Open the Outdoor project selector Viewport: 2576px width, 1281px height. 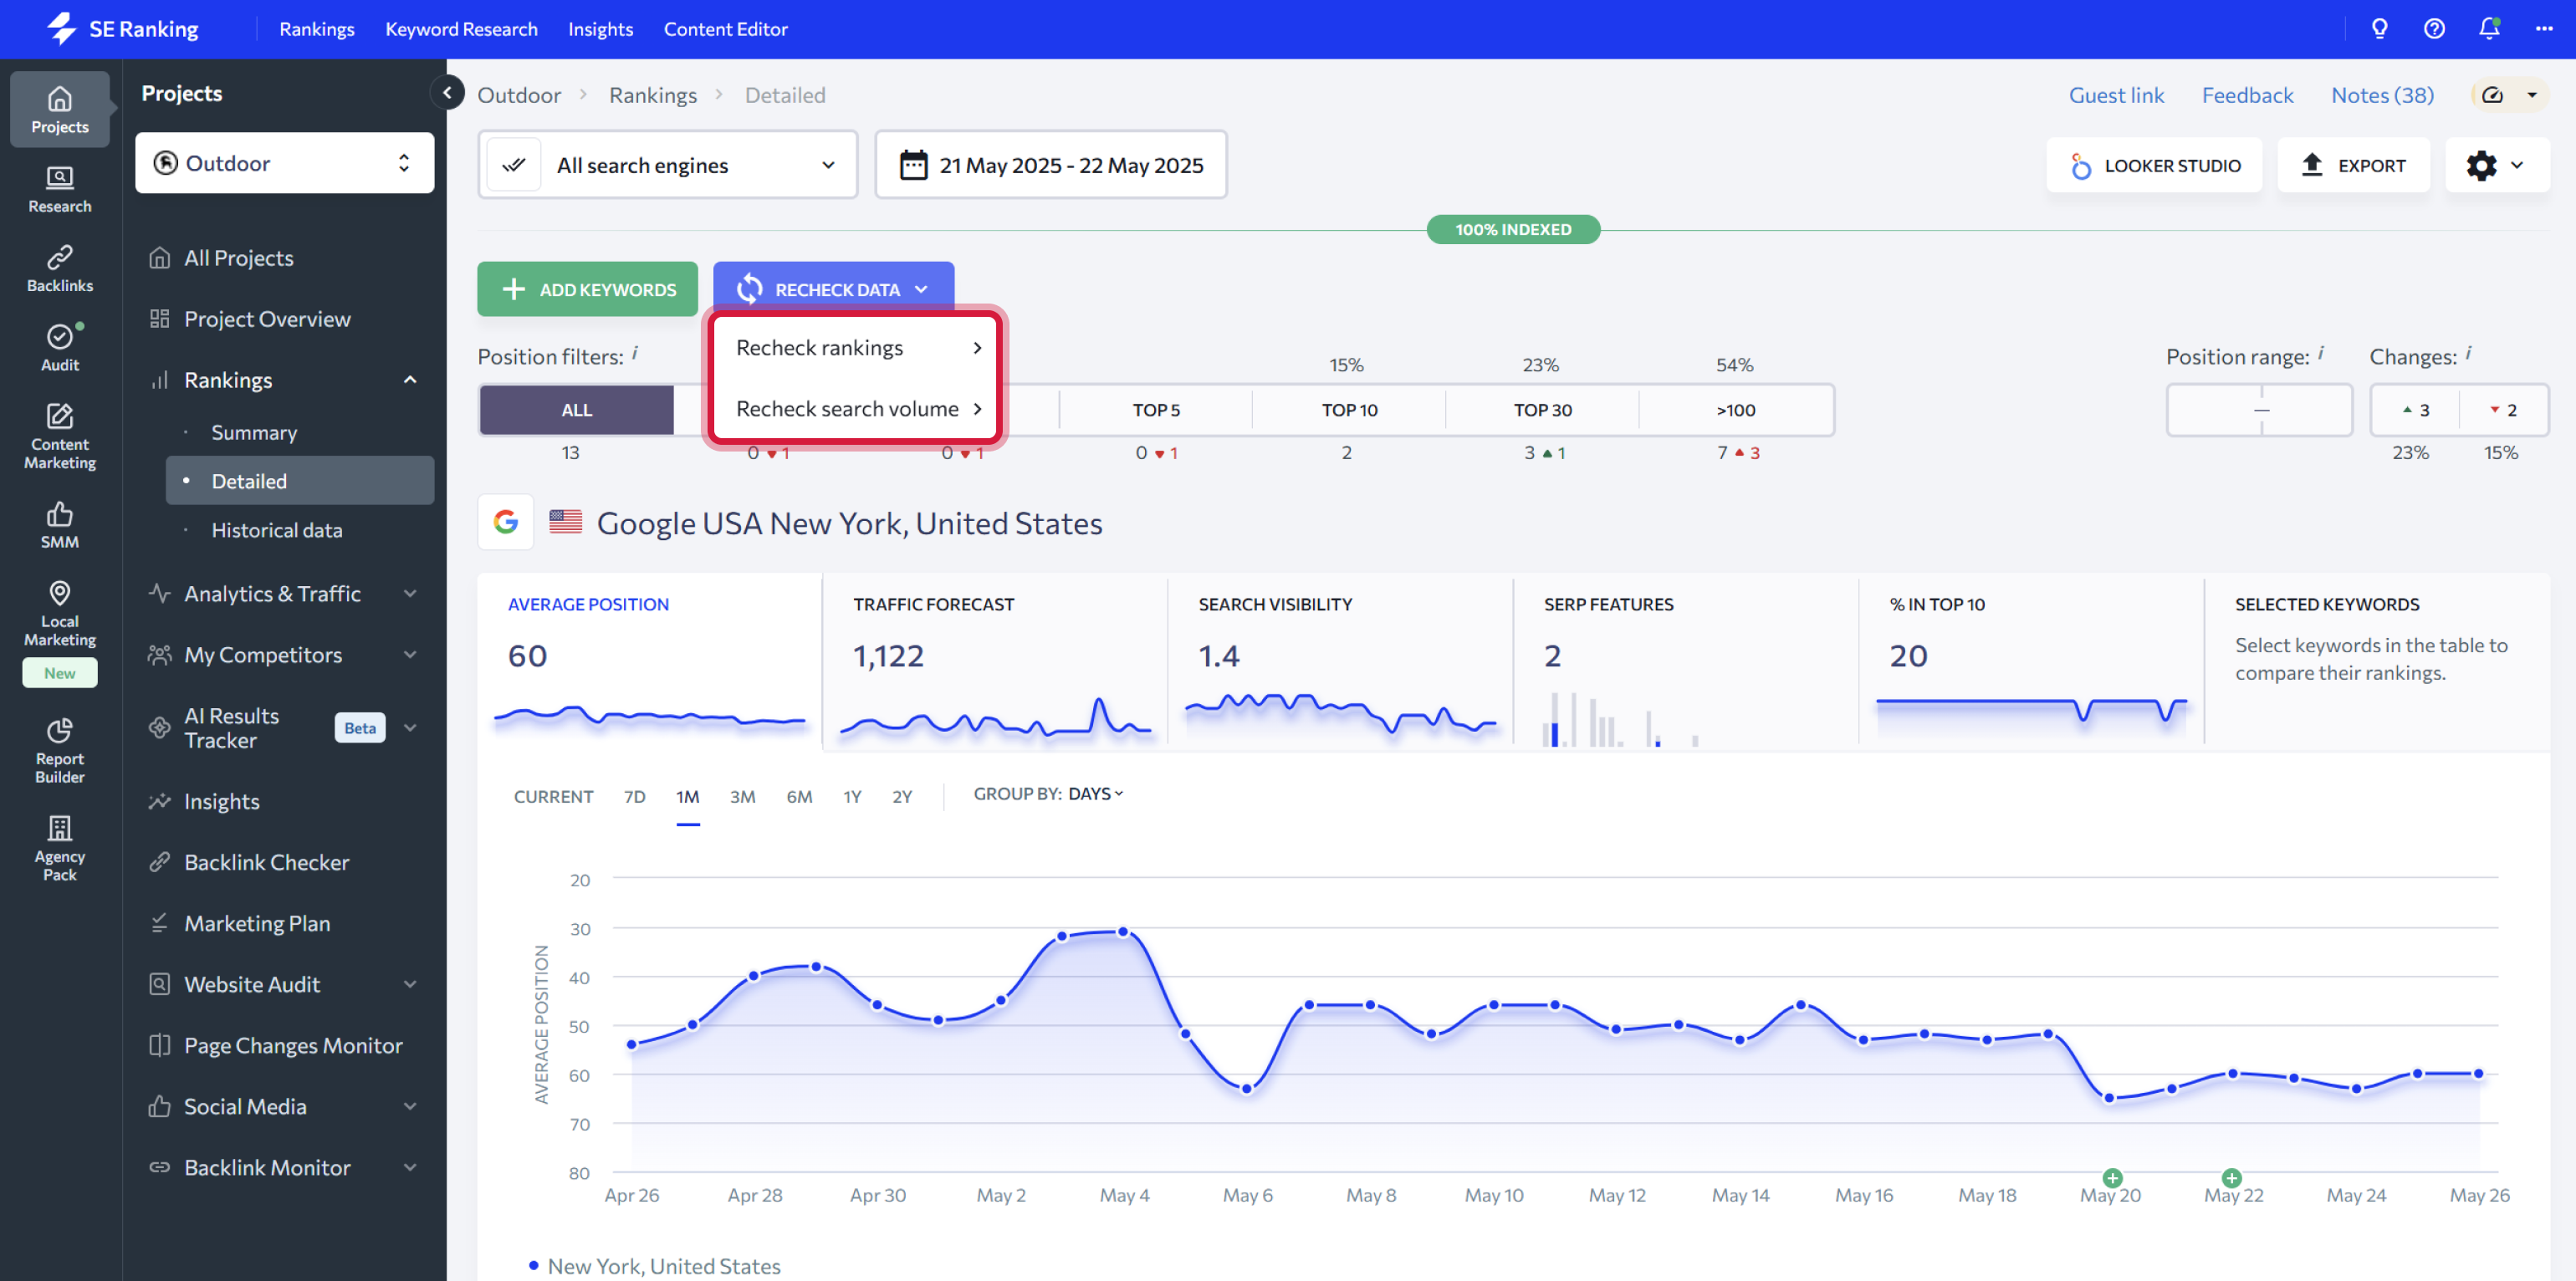(x=284, y=163)
